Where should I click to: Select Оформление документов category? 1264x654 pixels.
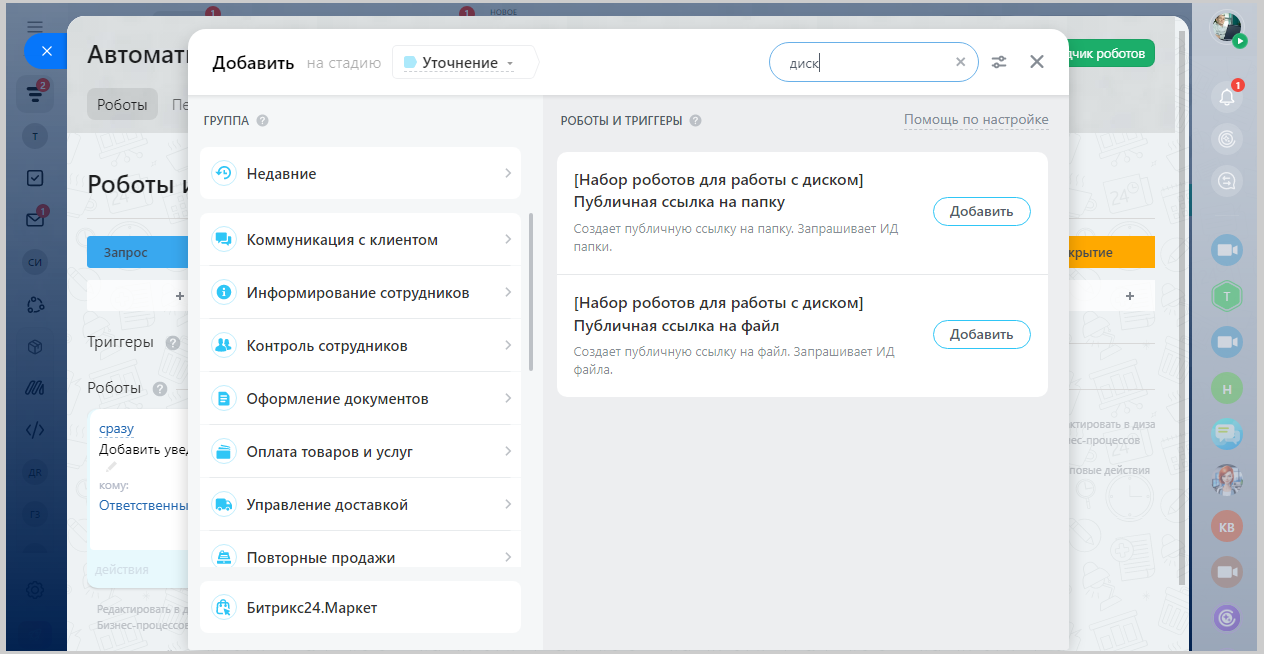[x=360, y=399]
